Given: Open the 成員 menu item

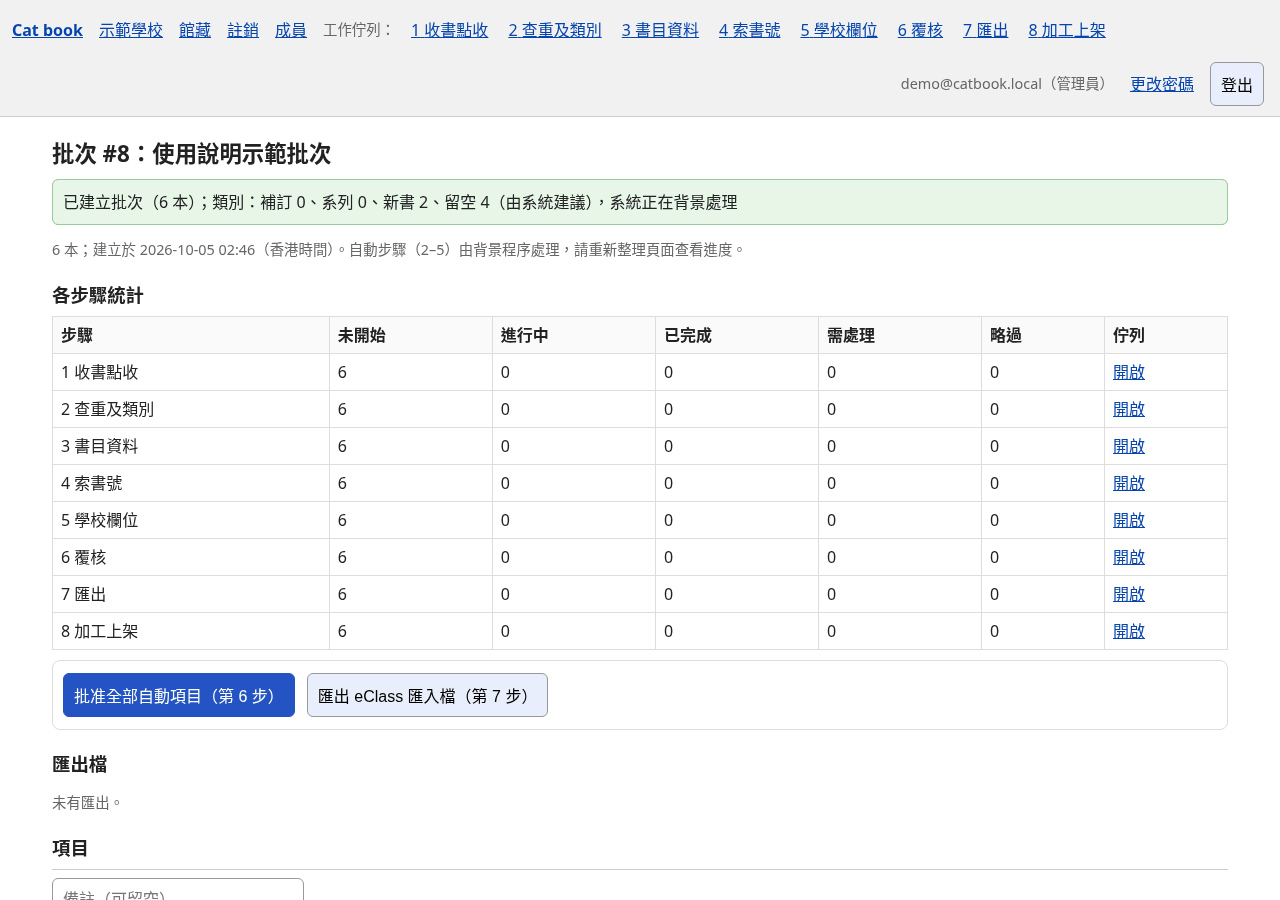Looking at the screenshot, I should (291, 30).
